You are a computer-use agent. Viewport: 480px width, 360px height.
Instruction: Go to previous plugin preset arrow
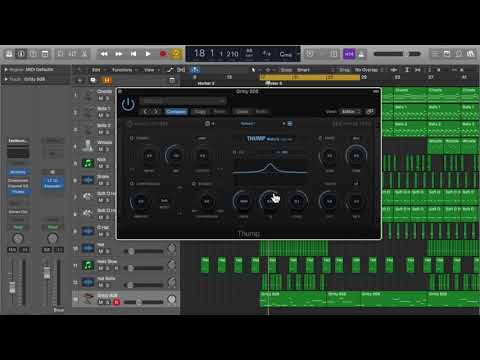[145, 111]
